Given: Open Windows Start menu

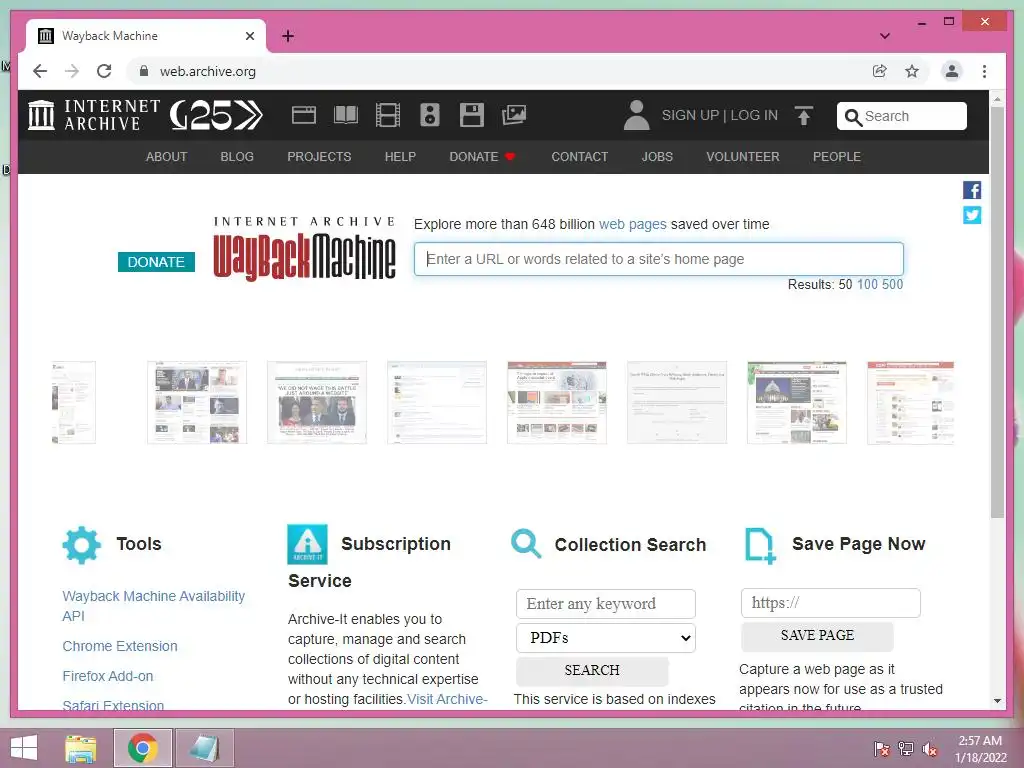Looking at the screenshot, I should coord(24,748).
